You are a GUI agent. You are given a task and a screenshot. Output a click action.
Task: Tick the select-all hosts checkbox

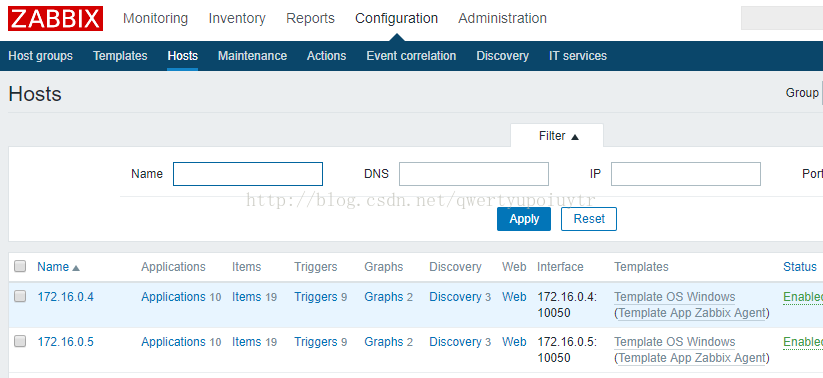coord(20,267)
